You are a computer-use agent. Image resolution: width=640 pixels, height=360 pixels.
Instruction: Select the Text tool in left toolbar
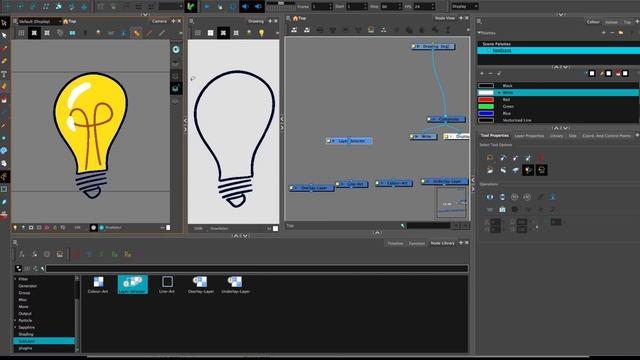[x=4, y=74]
